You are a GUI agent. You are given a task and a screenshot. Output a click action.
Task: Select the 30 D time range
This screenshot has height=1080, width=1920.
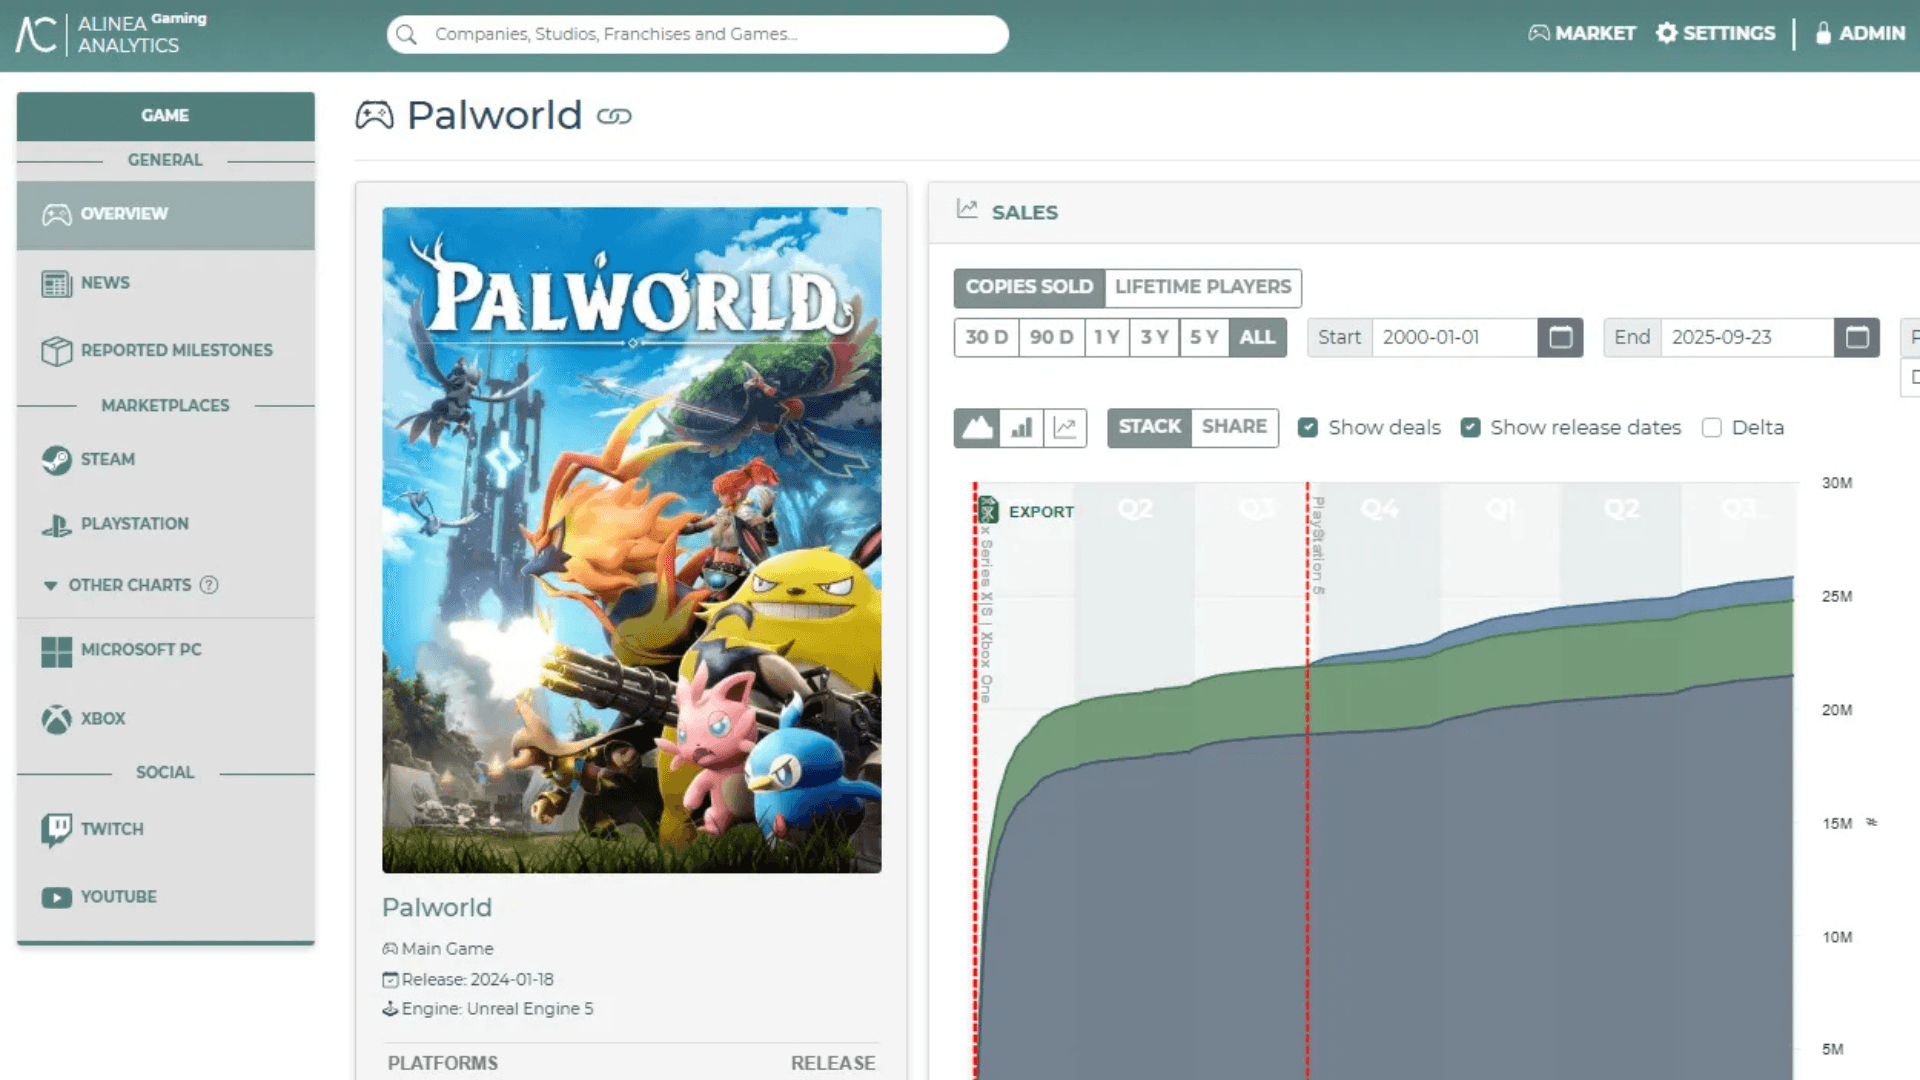click(x=987, y=337)
